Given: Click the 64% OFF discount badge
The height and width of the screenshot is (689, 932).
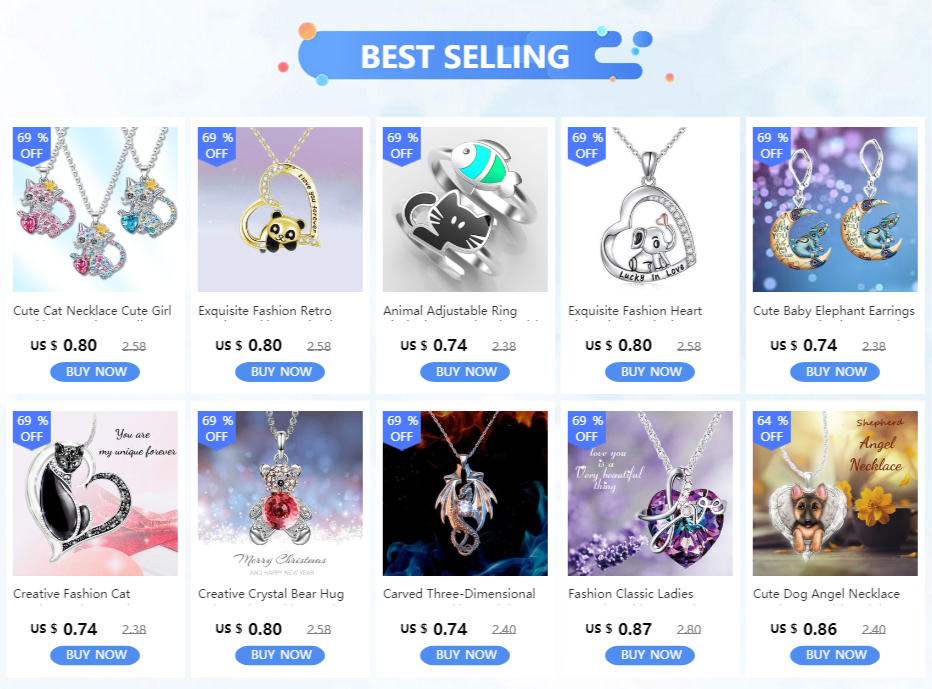Looking at the screenshot, I should coord(772,429).
